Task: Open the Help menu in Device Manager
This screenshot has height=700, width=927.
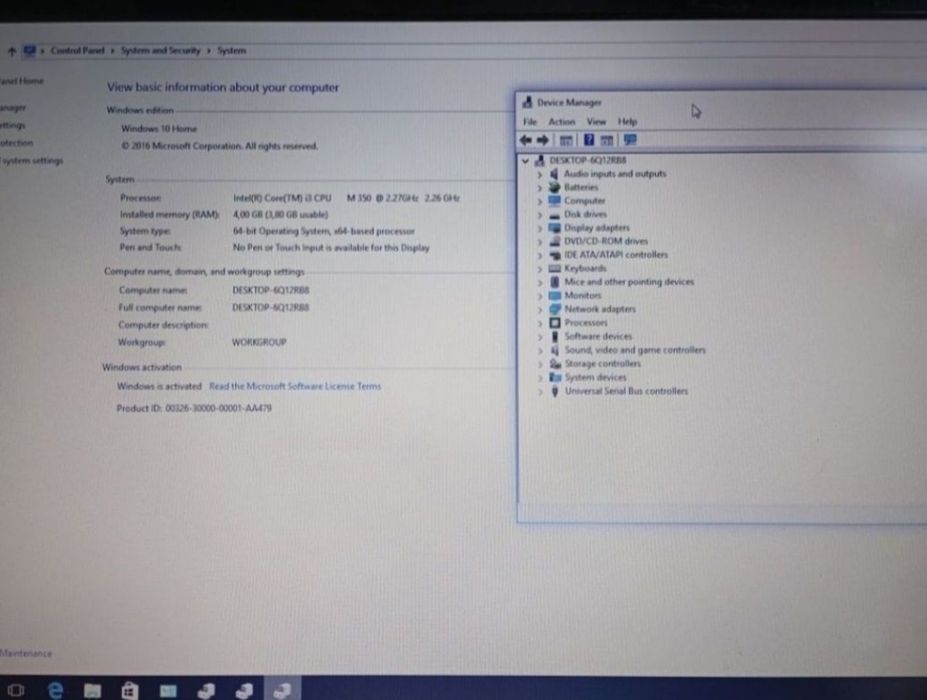Action: click(627, 122)
